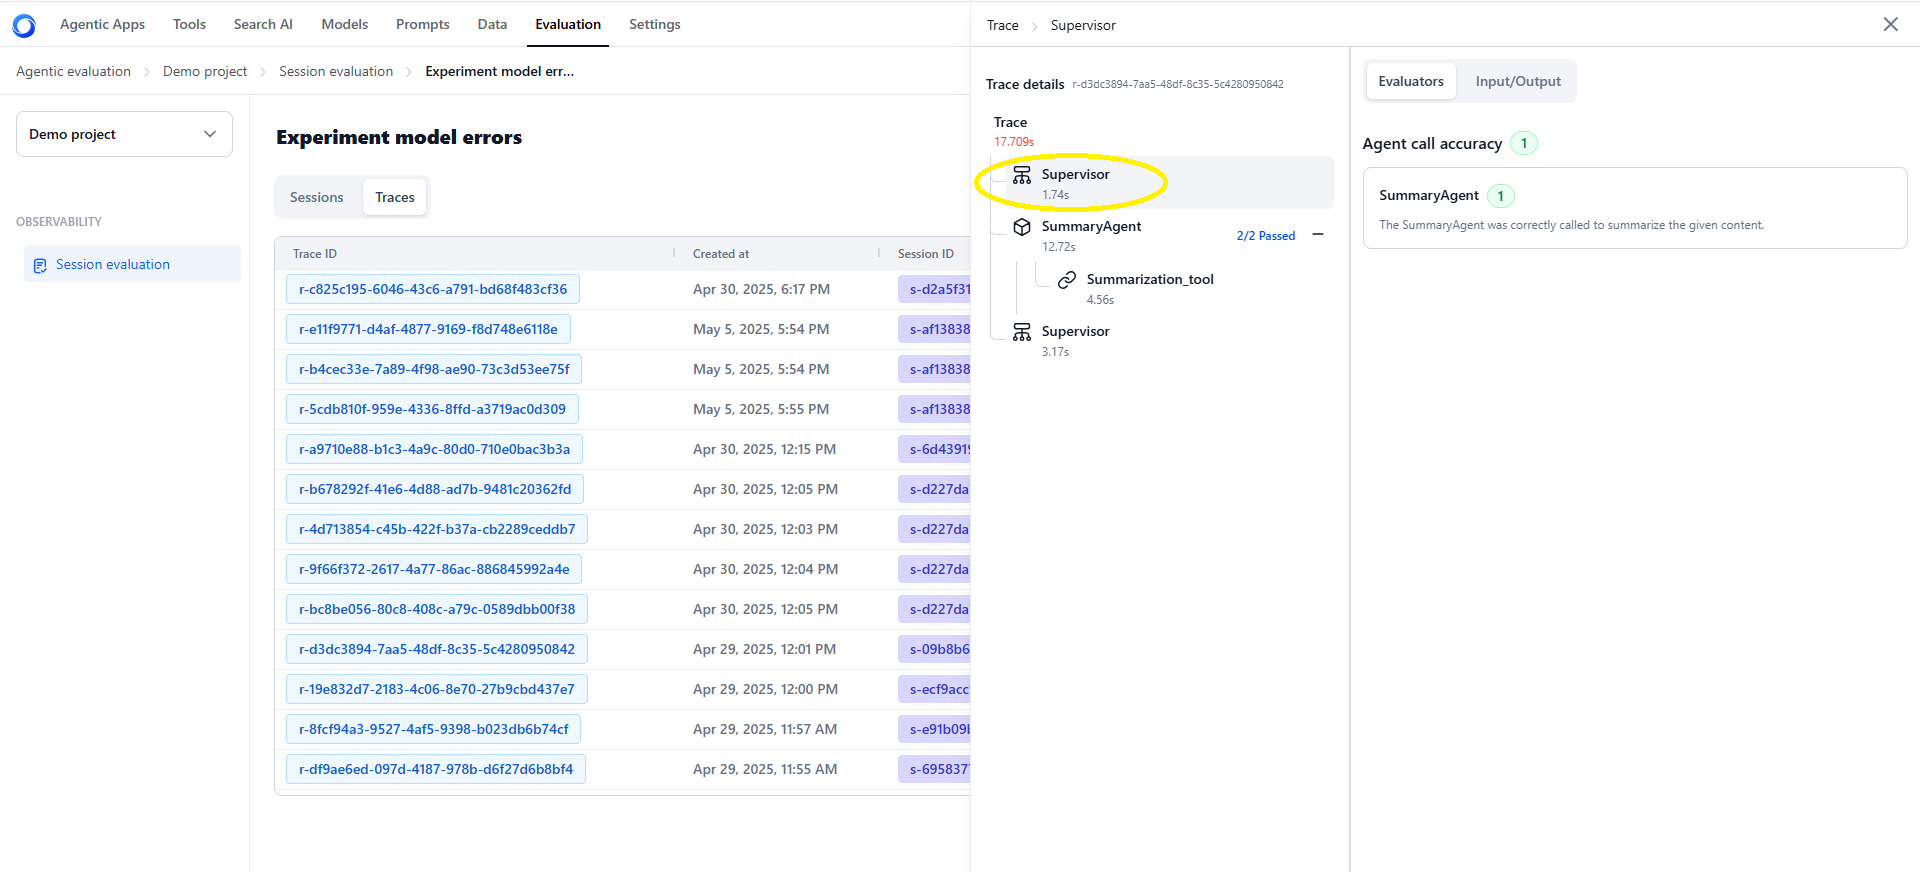The width and height of the screenshot is (1920, 872).
Task: Open session s-e91b09 in the table
Action: tap(934, 729)
